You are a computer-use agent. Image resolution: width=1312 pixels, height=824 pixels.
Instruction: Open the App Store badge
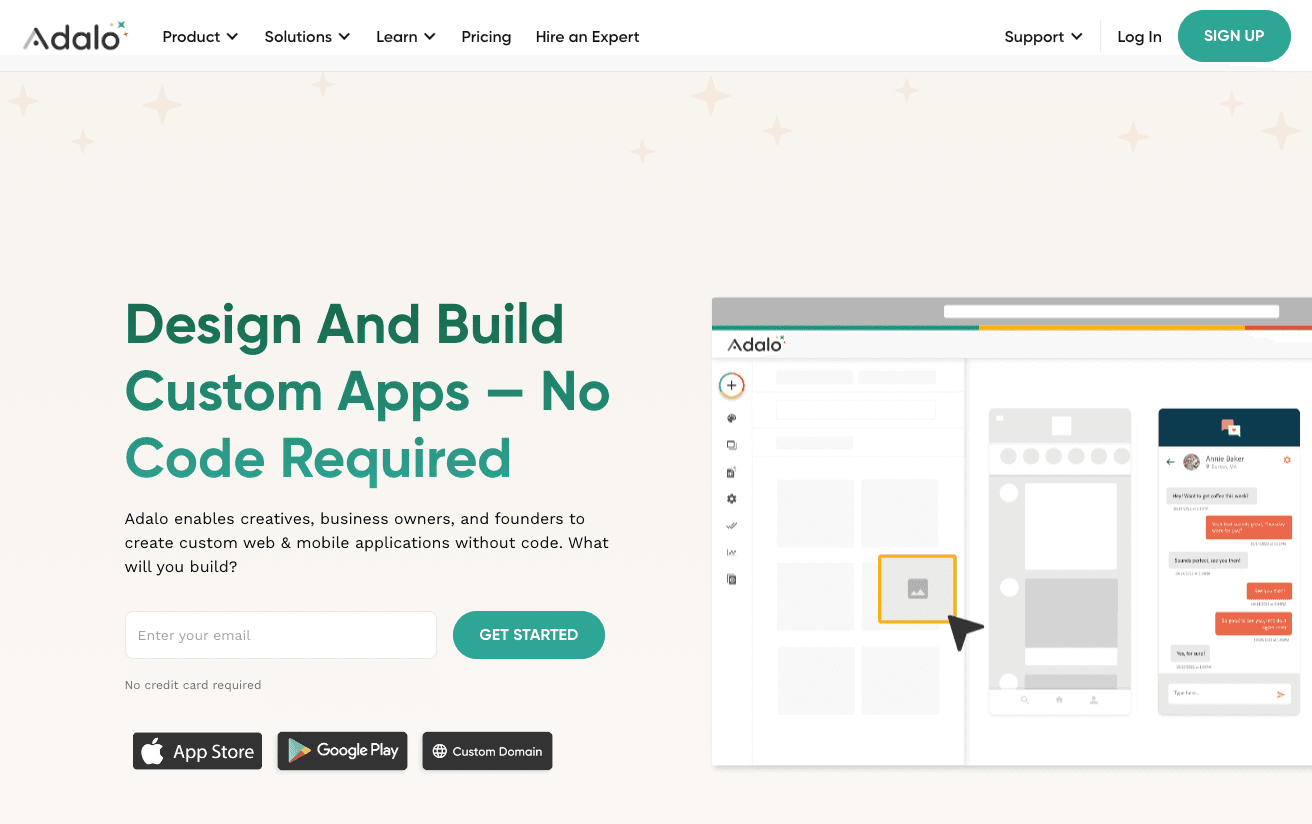point(197,751)
